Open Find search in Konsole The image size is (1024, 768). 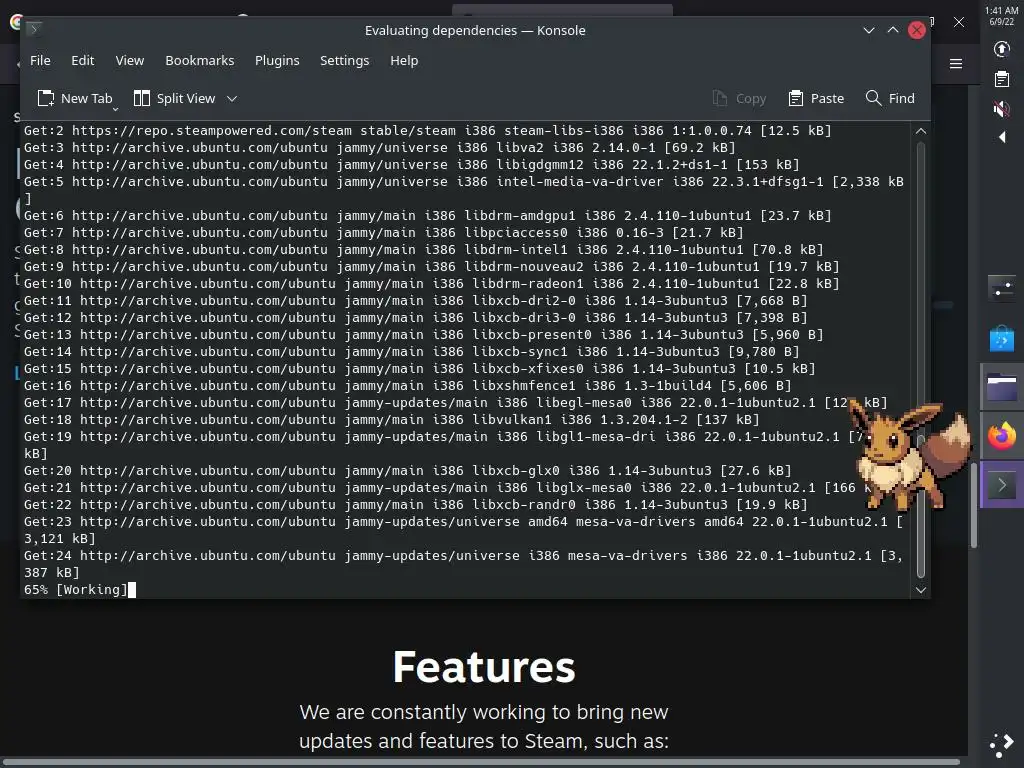point(890,99)
